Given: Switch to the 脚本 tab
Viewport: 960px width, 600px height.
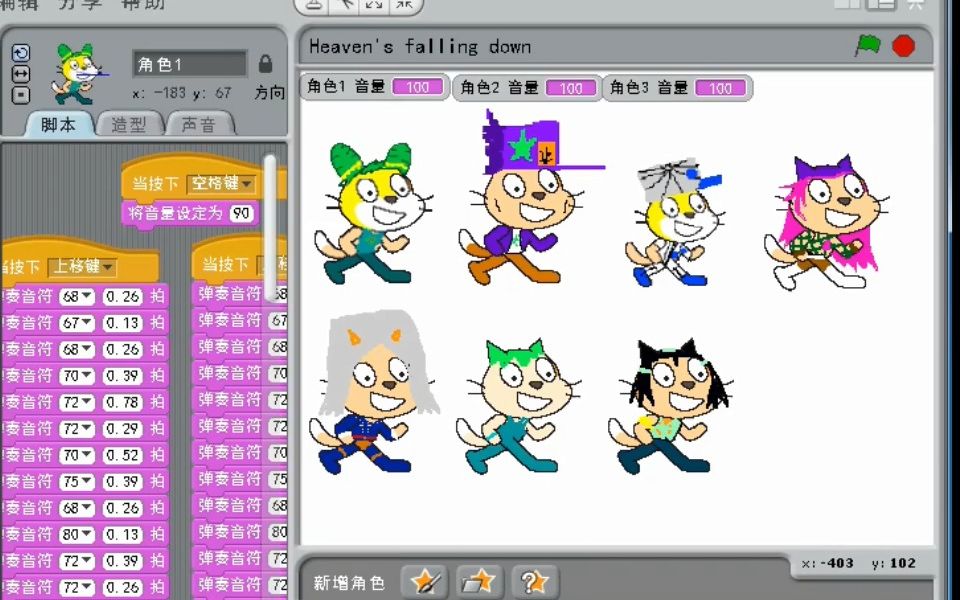Looking at the screenshot, I should coord(59,124).
